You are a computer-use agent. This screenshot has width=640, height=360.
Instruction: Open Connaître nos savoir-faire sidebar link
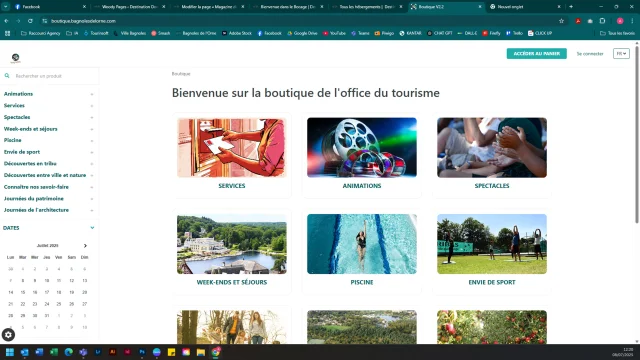[36, 187]
